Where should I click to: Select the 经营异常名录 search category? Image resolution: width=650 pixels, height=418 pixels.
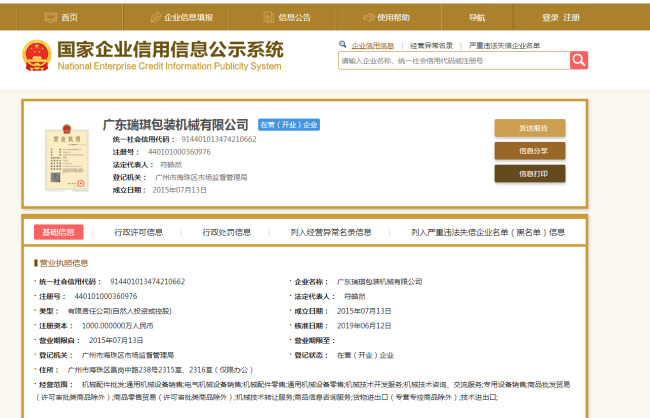pyautogui.click(x=432, y=45)
